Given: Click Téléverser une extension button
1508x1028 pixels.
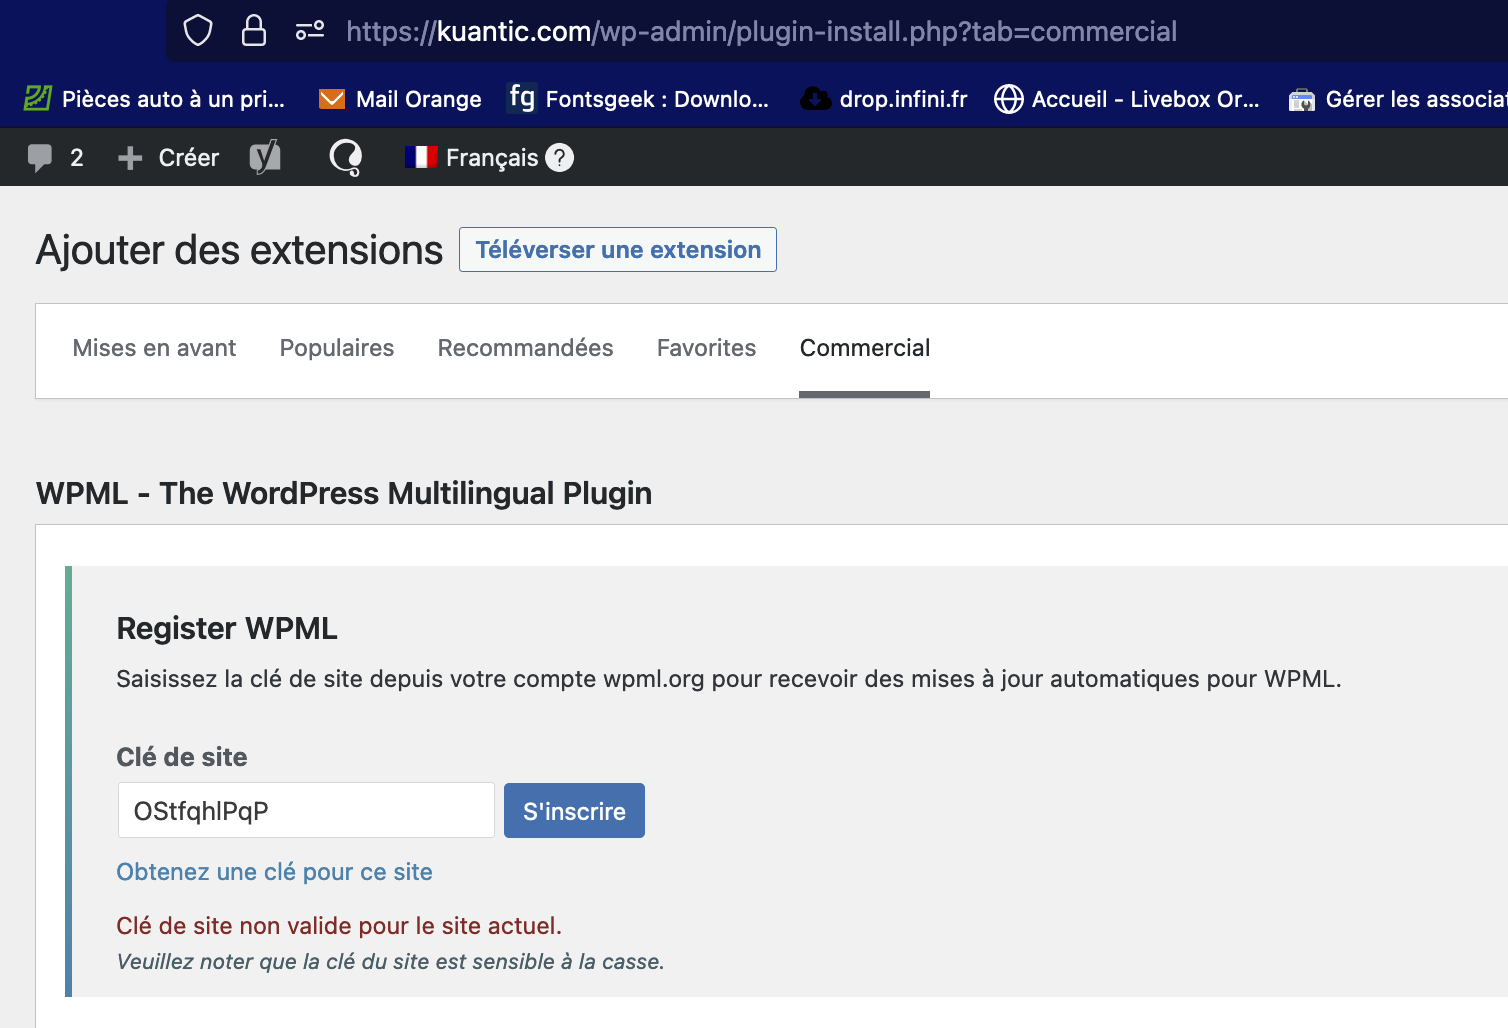Looking at the screenshot, I should 618,250.
